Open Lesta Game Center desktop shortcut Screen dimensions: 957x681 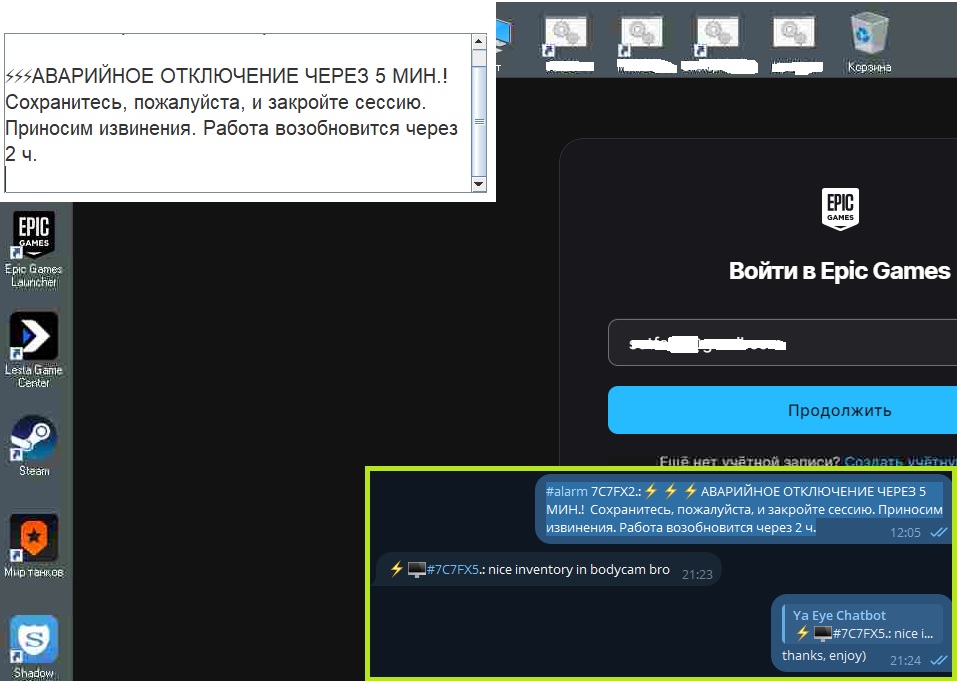(x=34, y=349)
